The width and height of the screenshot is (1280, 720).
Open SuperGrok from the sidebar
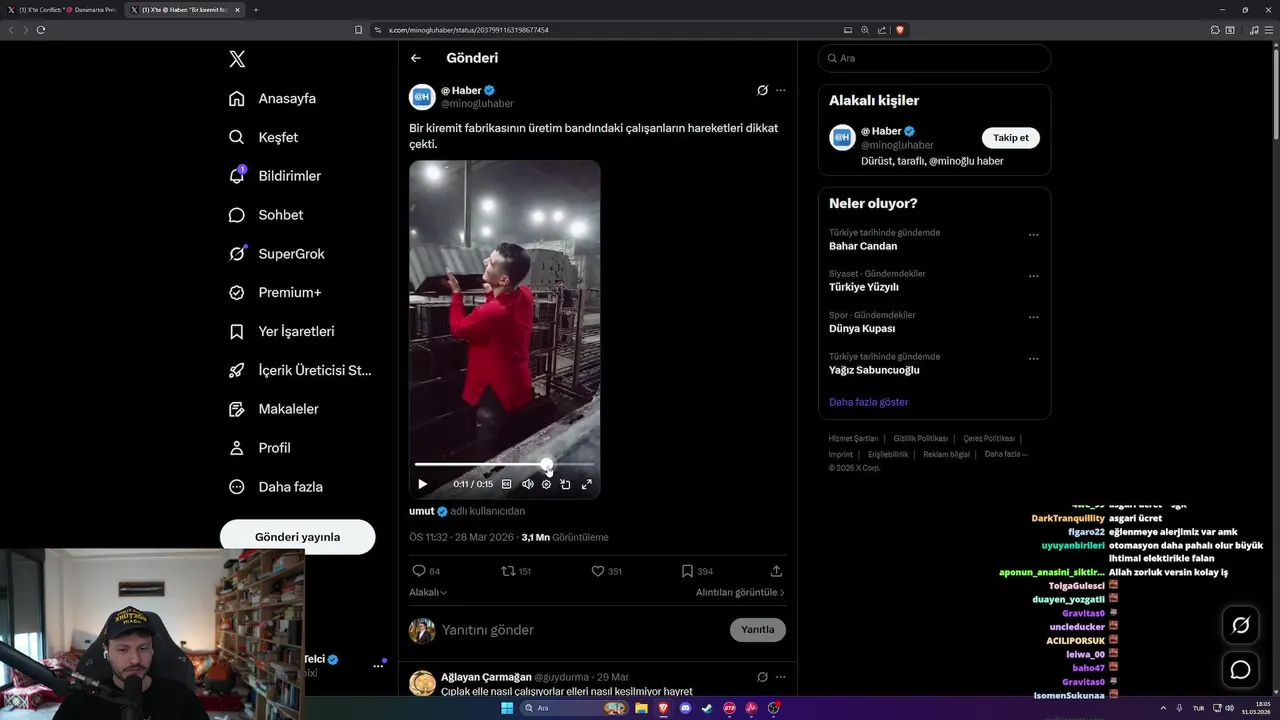(x=277, y=254)
